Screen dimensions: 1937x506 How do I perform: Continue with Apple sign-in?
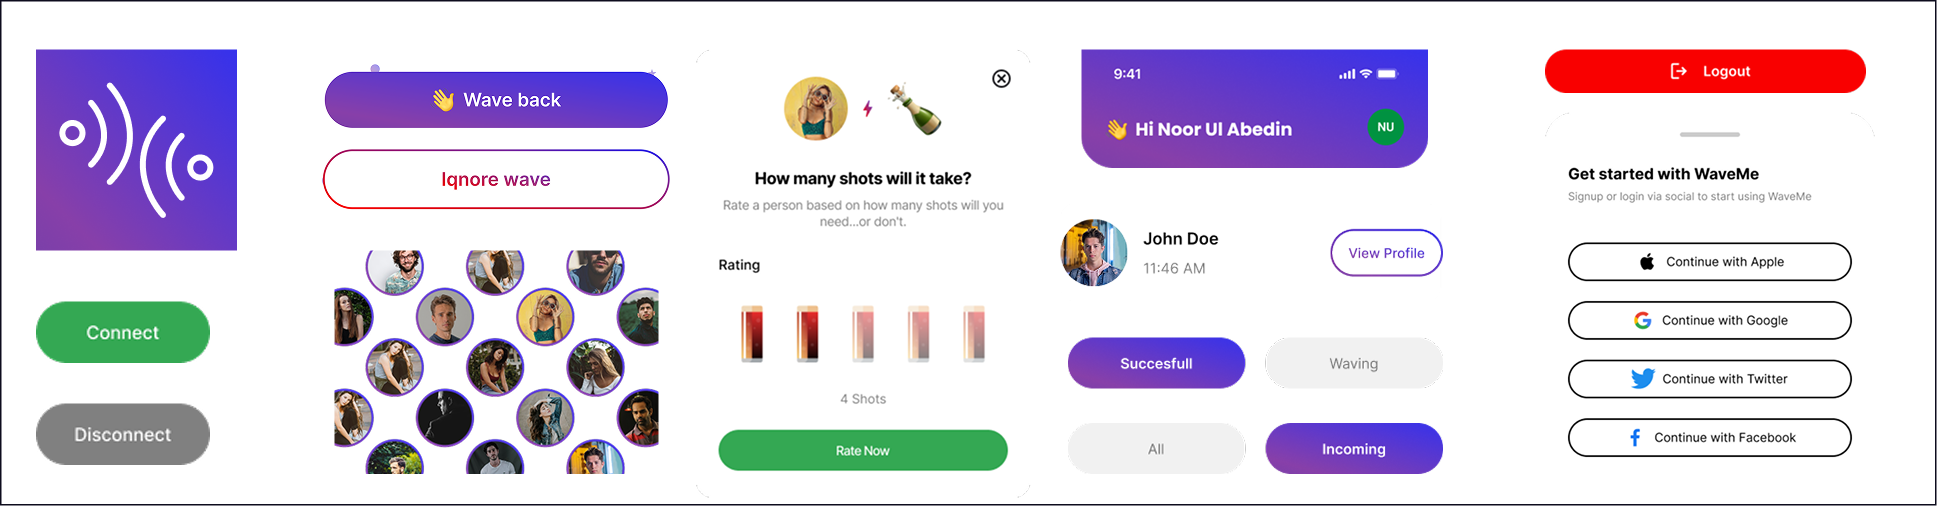(x=1709, y=262)
